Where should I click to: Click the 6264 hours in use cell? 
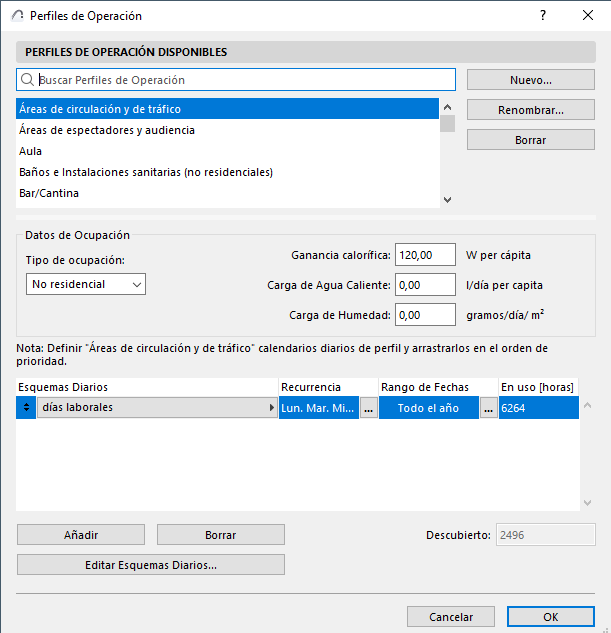pyautogui.click(x=539, y=408)
